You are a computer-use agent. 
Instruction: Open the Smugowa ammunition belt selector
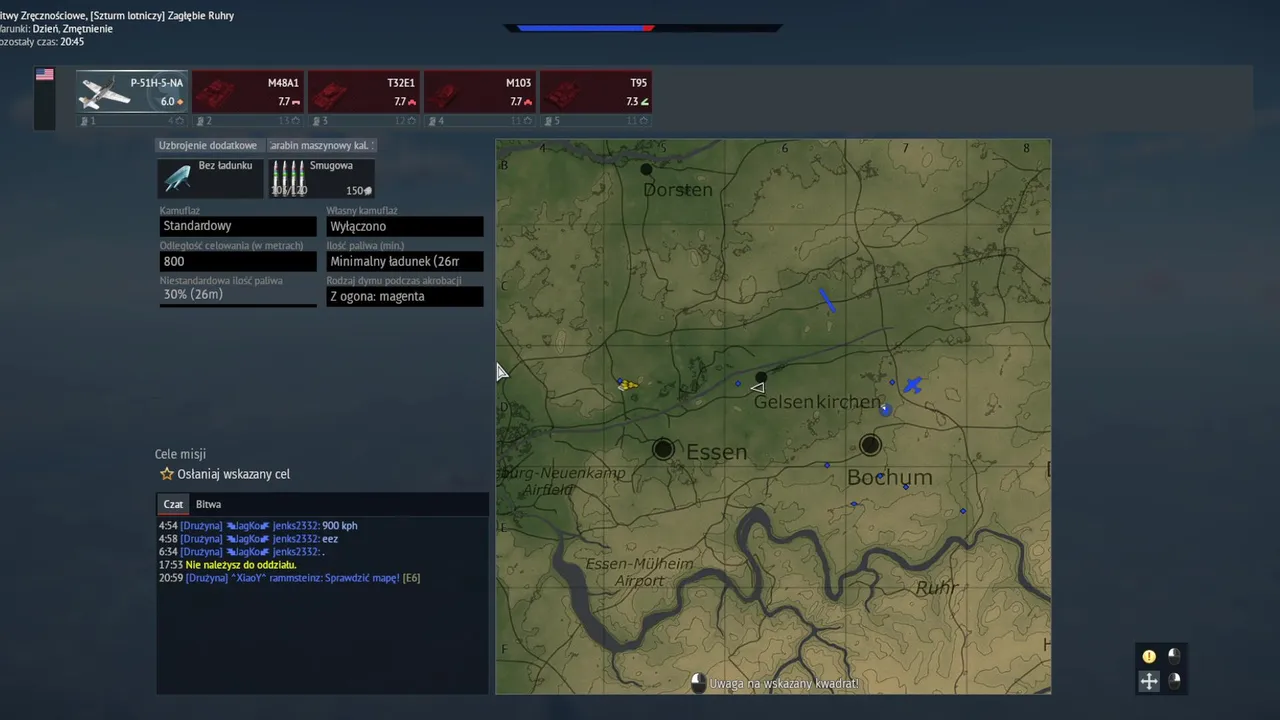tap(321, 178)
